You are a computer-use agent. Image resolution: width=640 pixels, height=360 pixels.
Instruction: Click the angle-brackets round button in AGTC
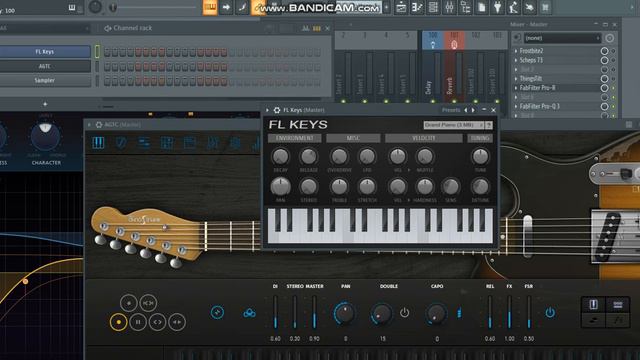click(158, 322)
